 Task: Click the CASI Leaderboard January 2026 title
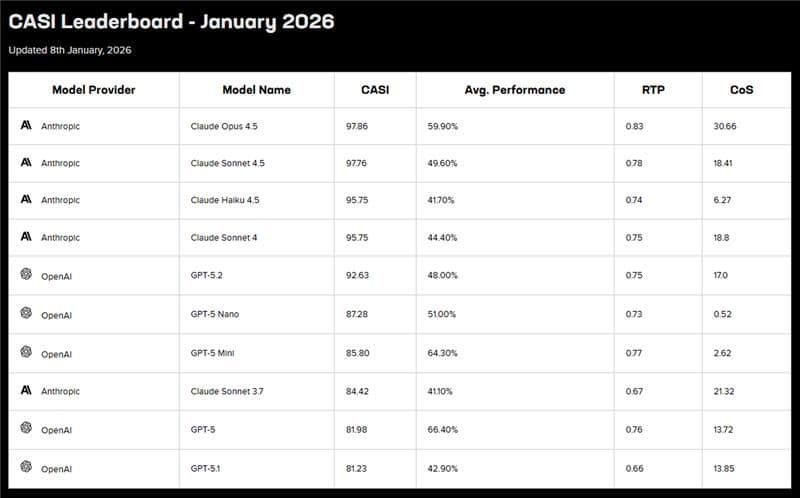click(171, 21)
